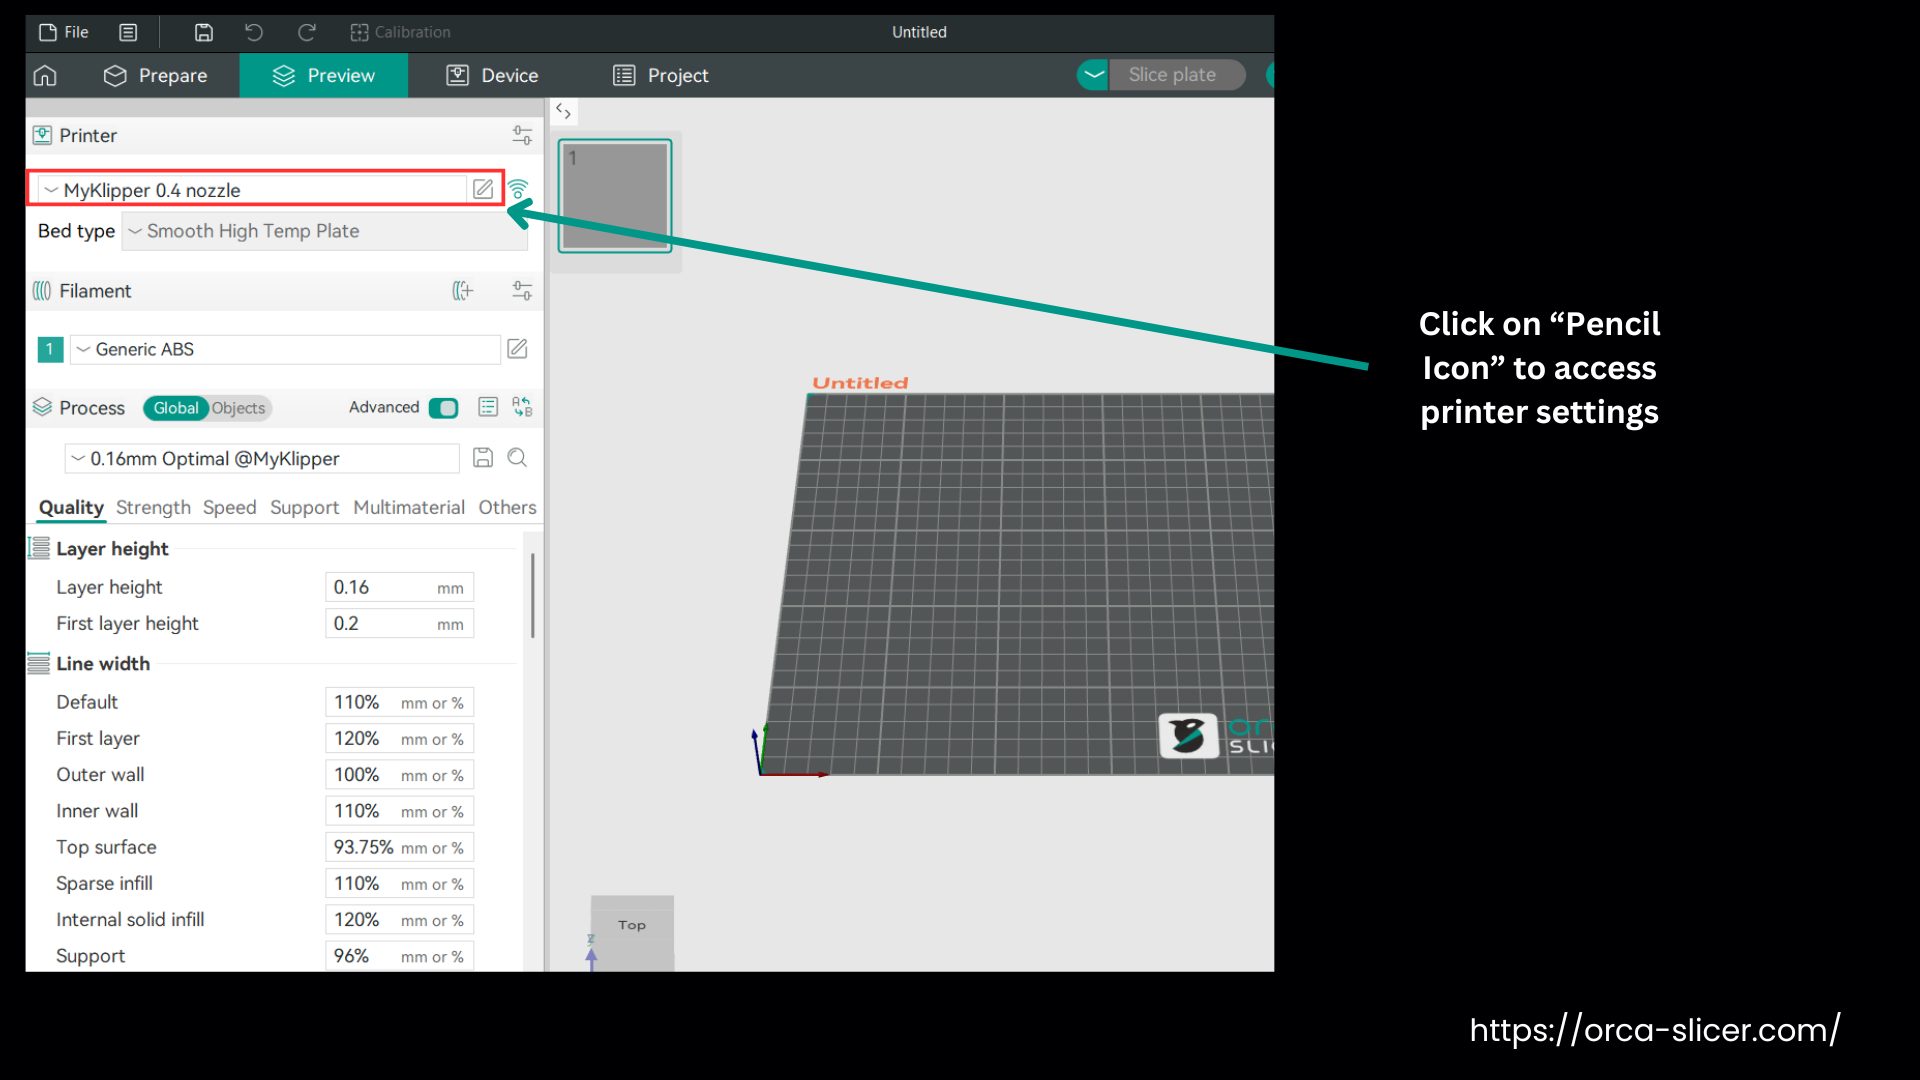Select the Multimaterial settings tab
The width and height of the screenshot is (1920, 1080).
click(409, 508)
